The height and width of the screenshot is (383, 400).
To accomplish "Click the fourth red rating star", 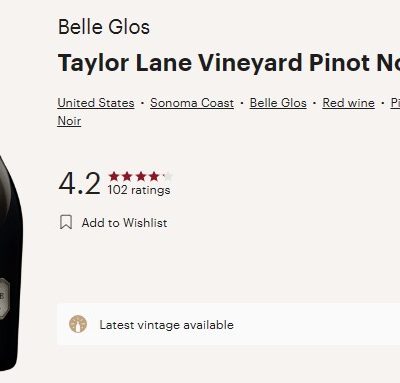I will pos(154,176).
